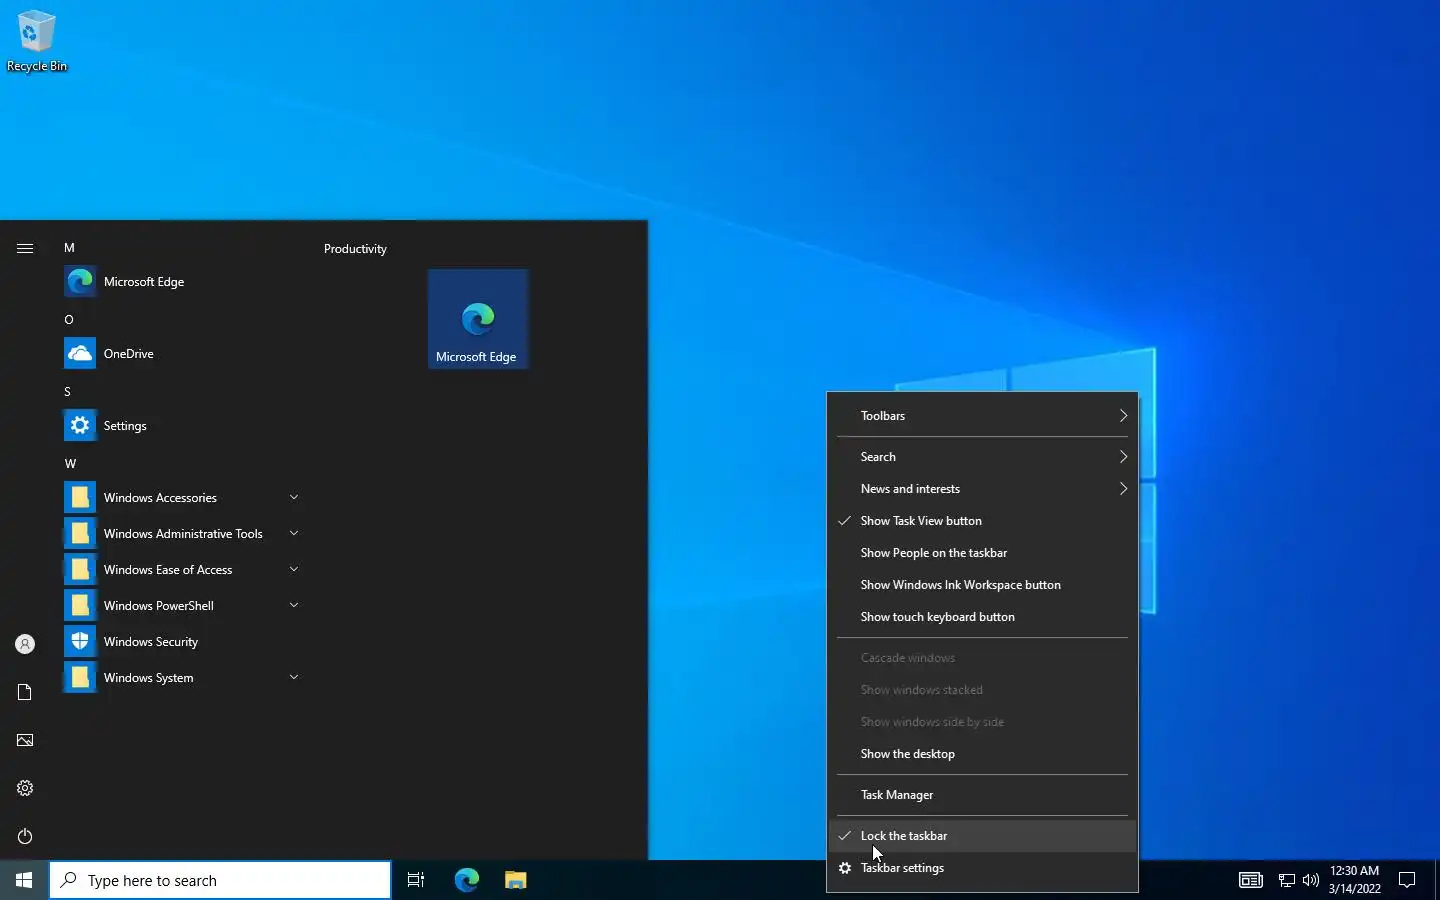
Task: Expand Windows Administrative Tools chevron
Action: click(294, 533)
